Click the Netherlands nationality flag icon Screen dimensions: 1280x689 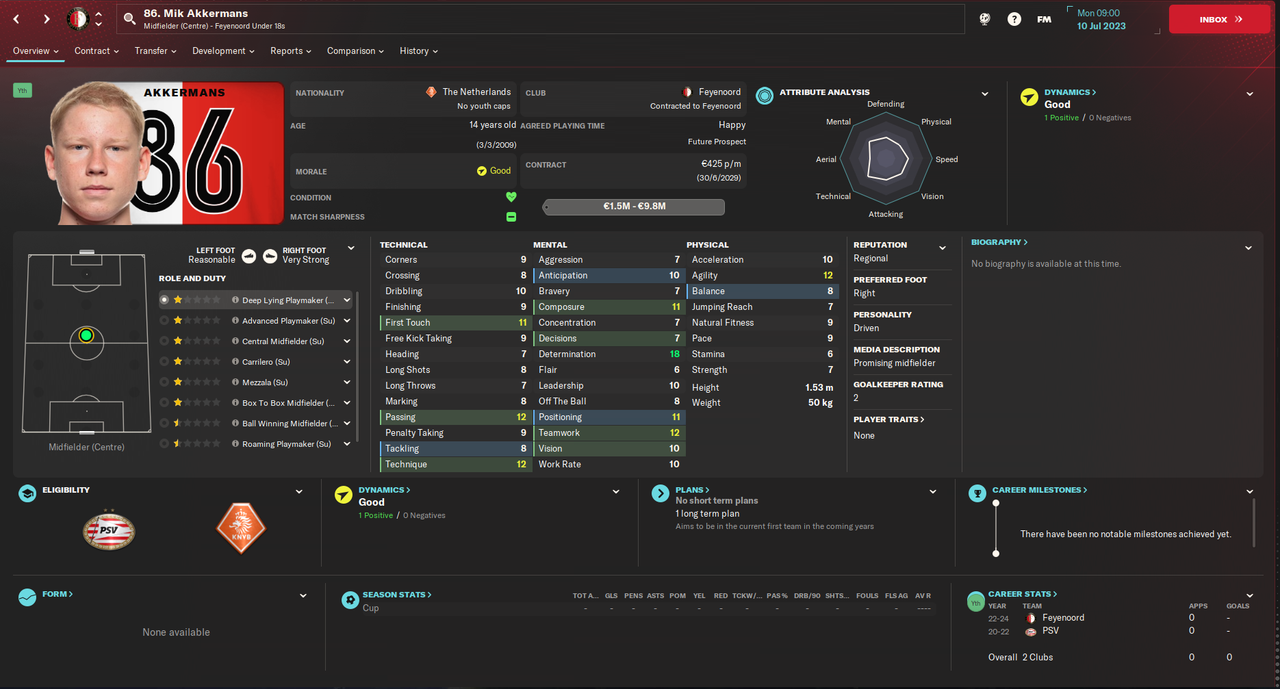[431, 92]
